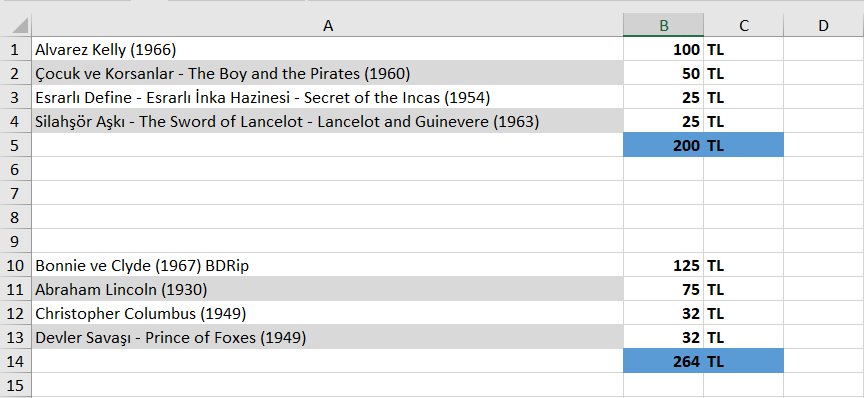
Task: Click the 'Silahşör Aşkı' Sword of Lancelot cell
Action: click(x=328, y=121)
